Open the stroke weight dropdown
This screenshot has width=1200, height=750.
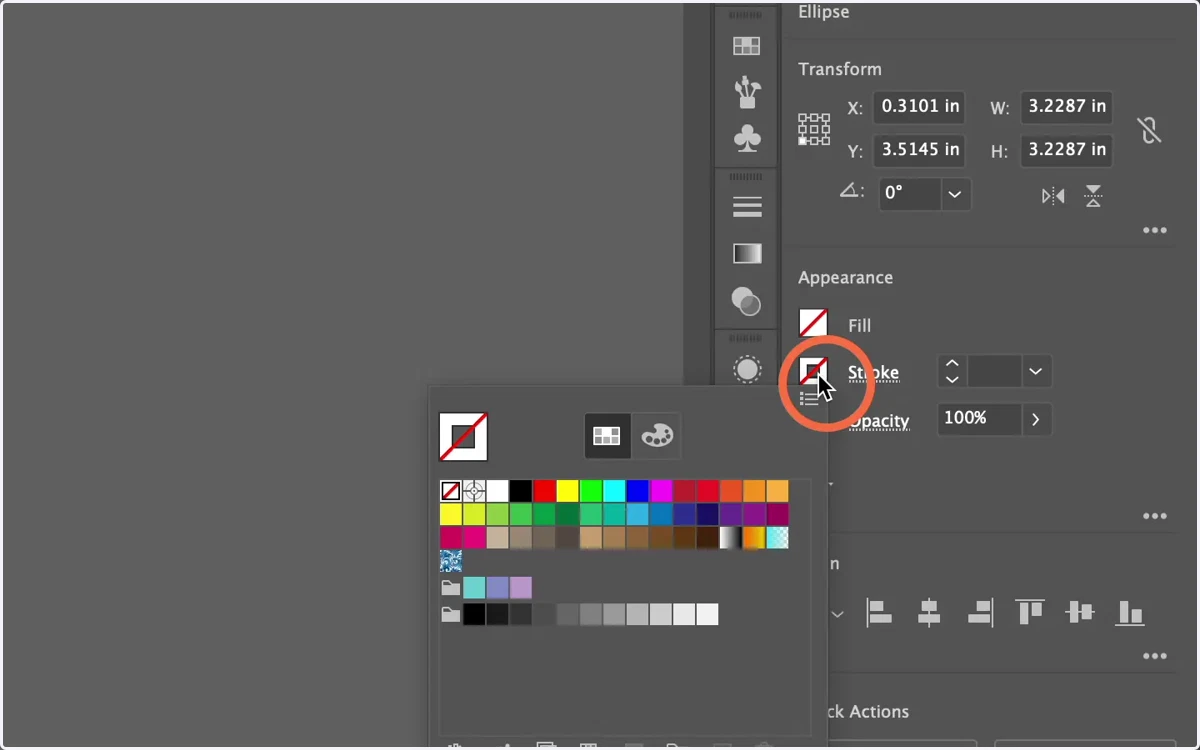pos(1036,372)
